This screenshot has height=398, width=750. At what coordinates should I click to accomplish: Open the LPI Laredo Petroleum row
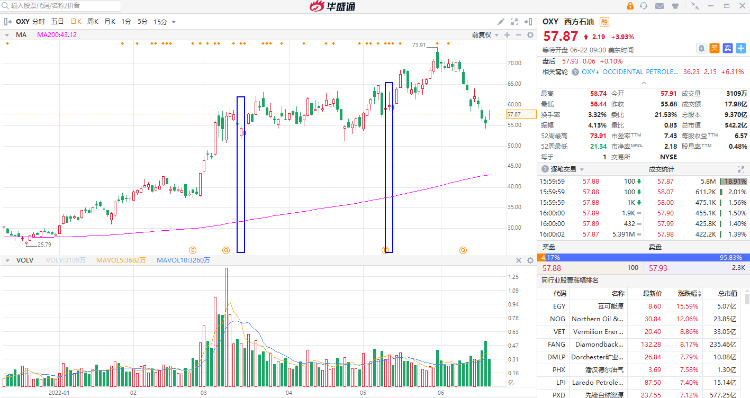pos(640,383)
